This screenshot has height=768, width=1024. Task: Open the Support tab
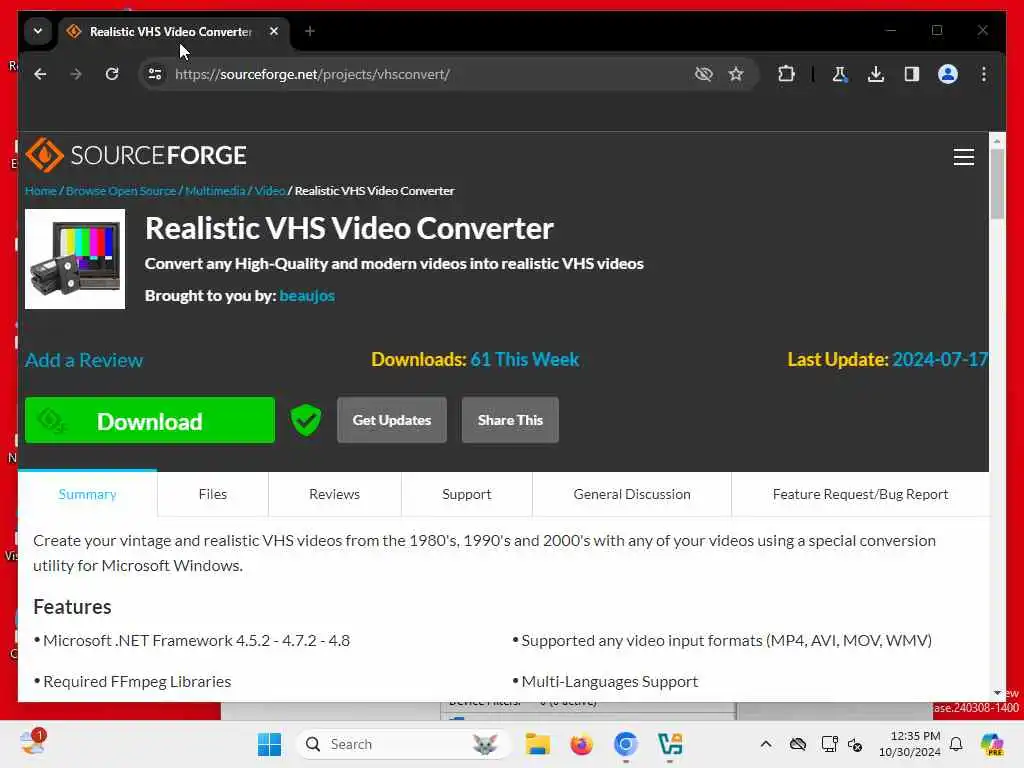coord(466,494)
